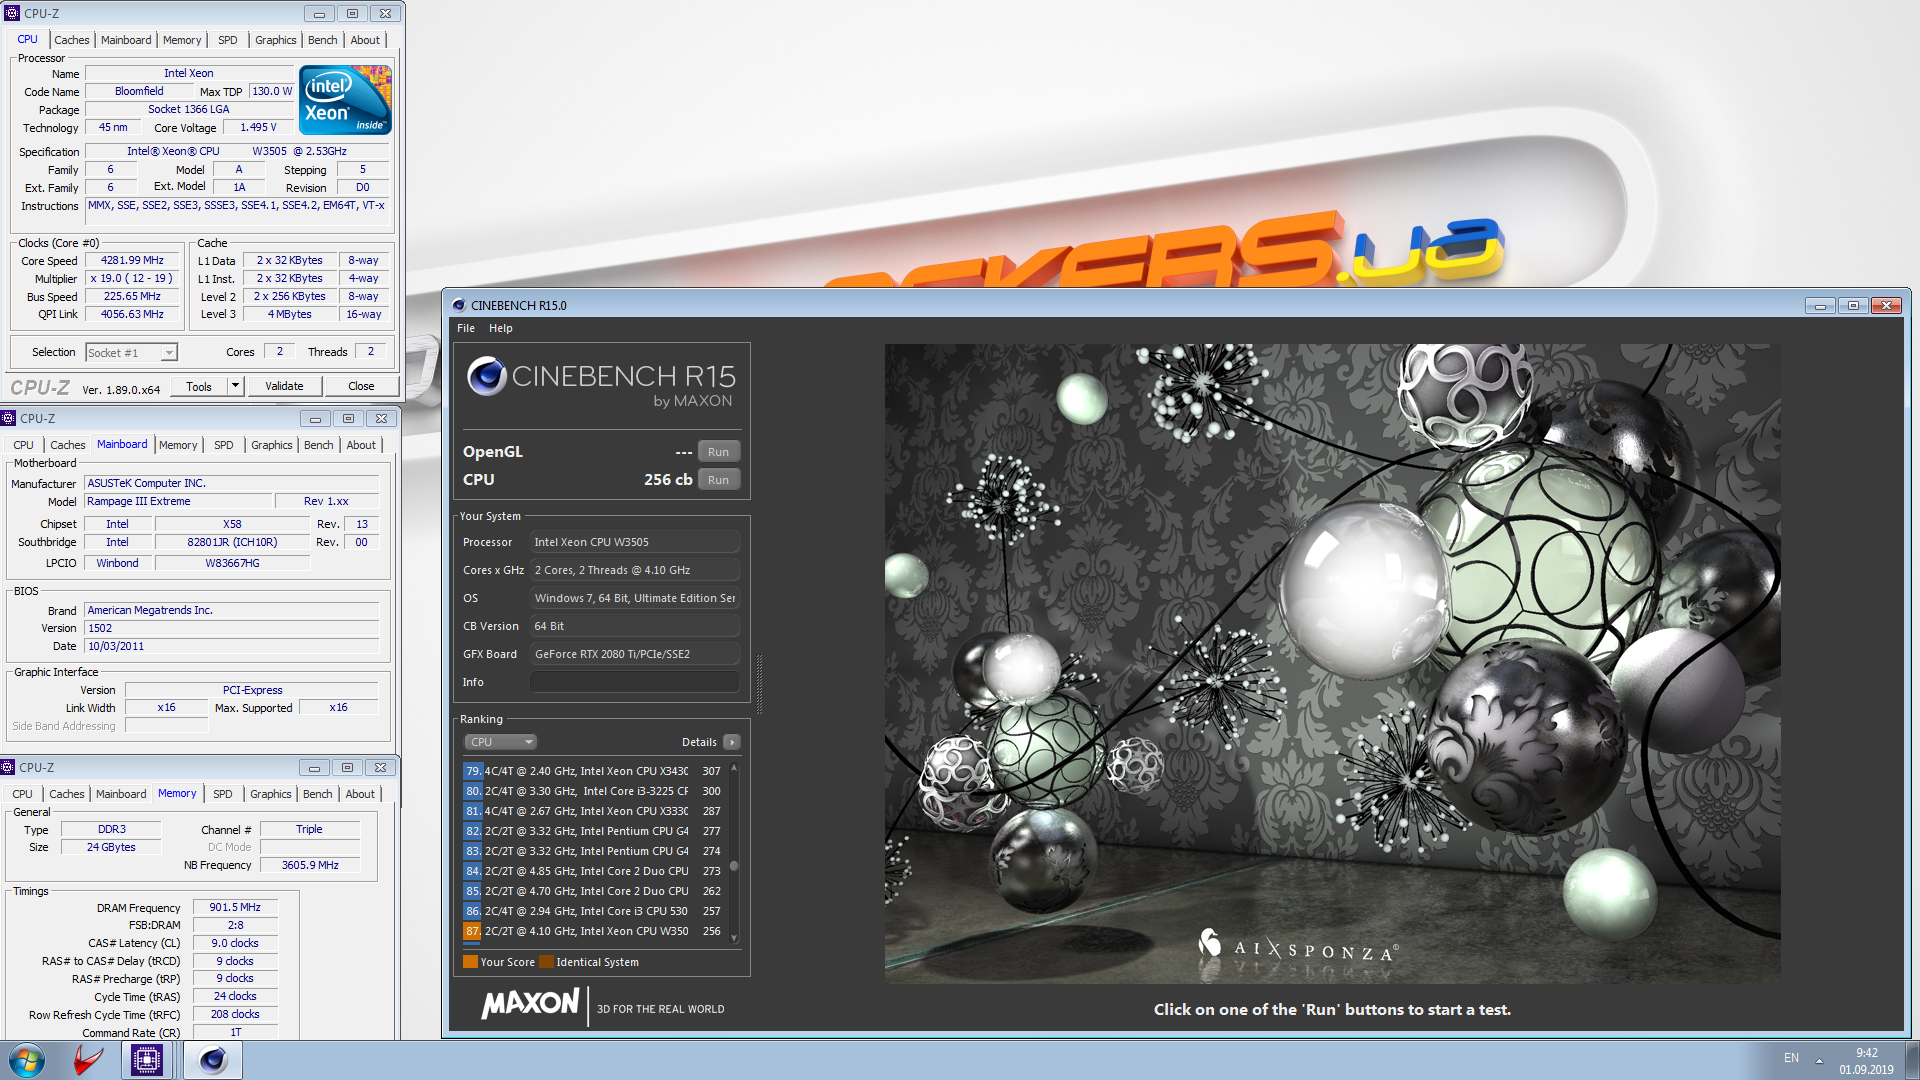Click the Mainboard CPU-Z window title icon
The height and width of the screenshot is (1080, 1920).
click(8, 418)
